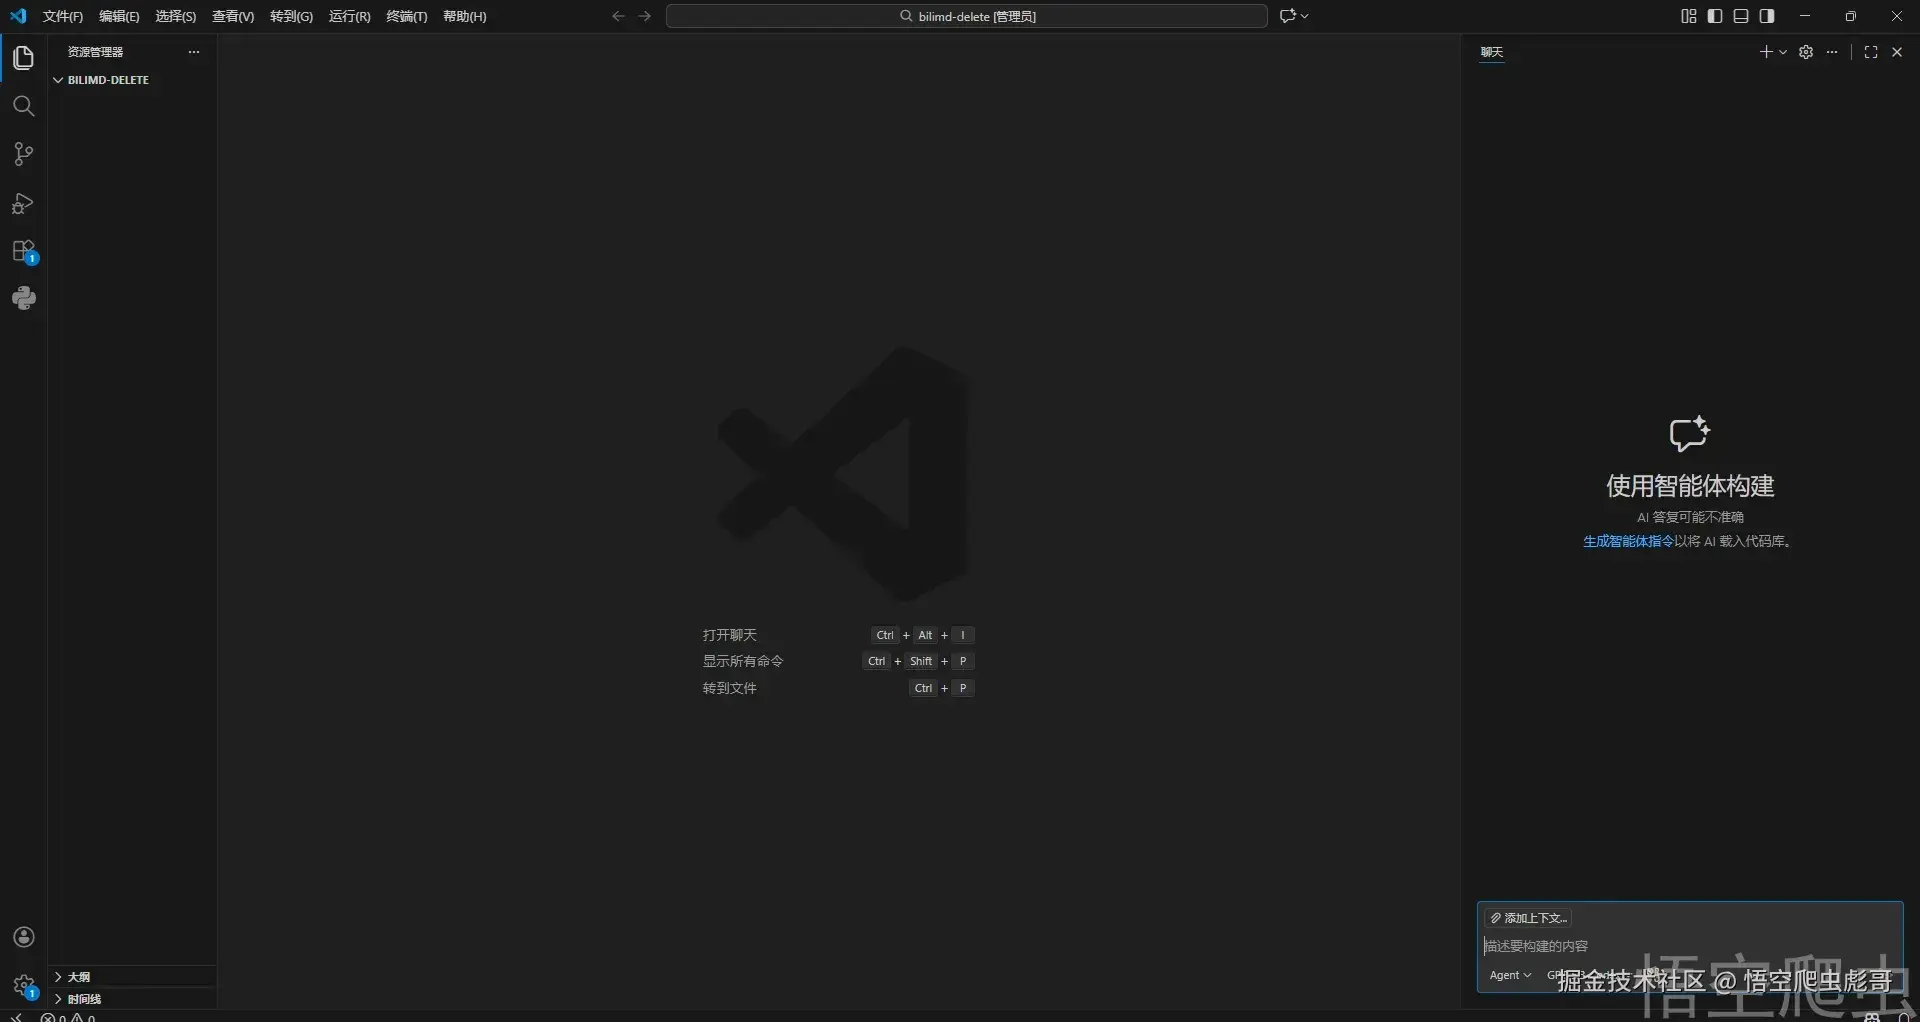Open the Run and Debug view
This screenshot has width=1920, height=1022.
tap(23, 203)
